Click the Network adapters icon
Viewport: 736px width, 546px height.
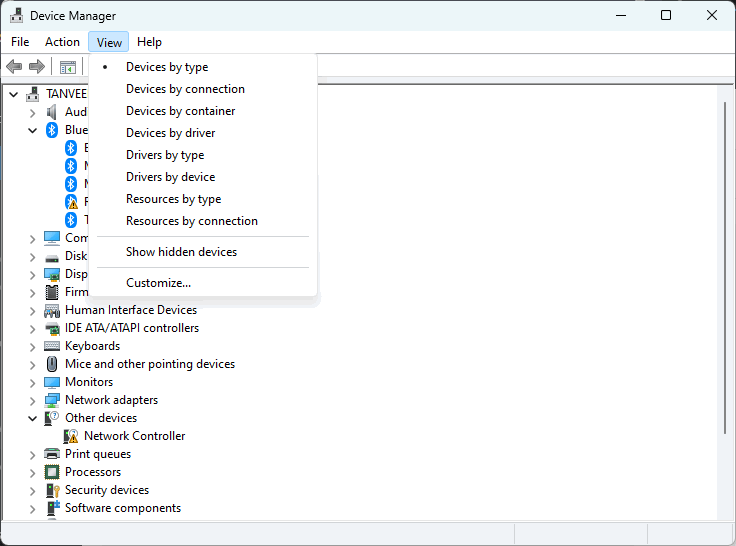coord(52,400)
